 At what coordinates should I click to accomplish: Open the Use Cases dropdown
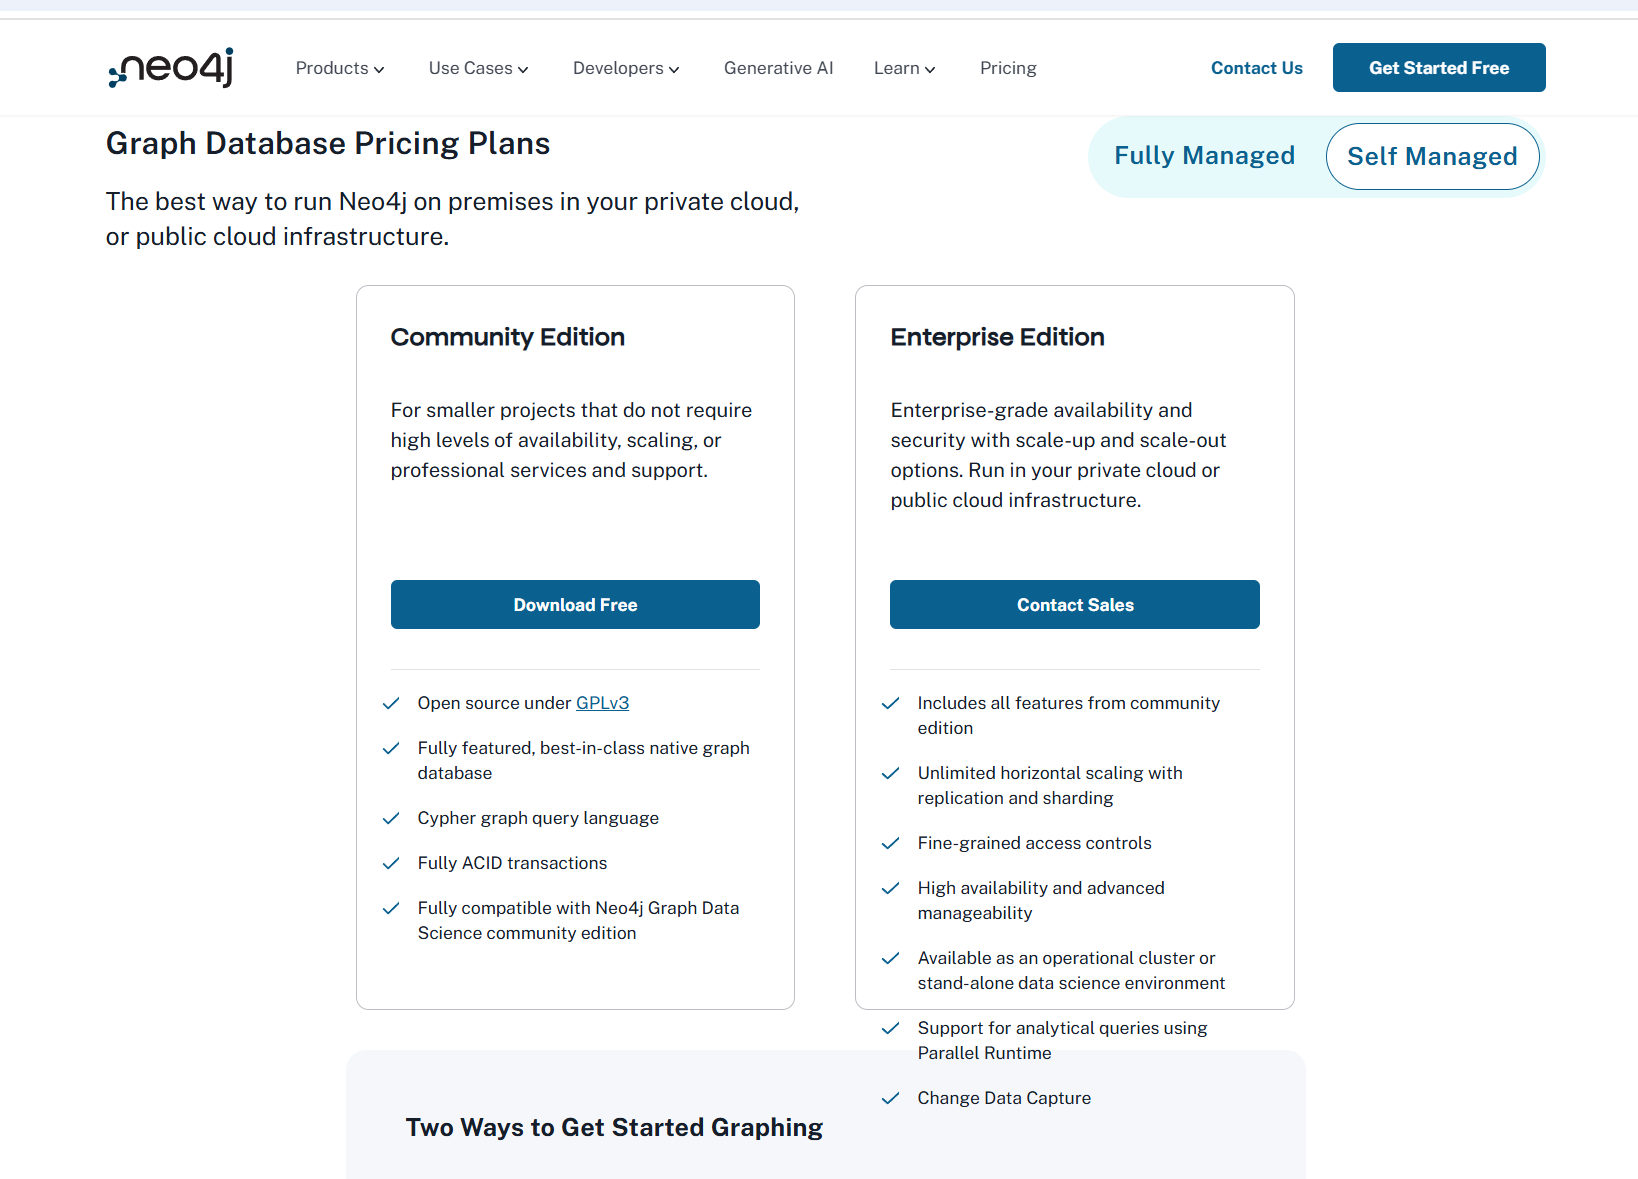click(x=479, y=68)
